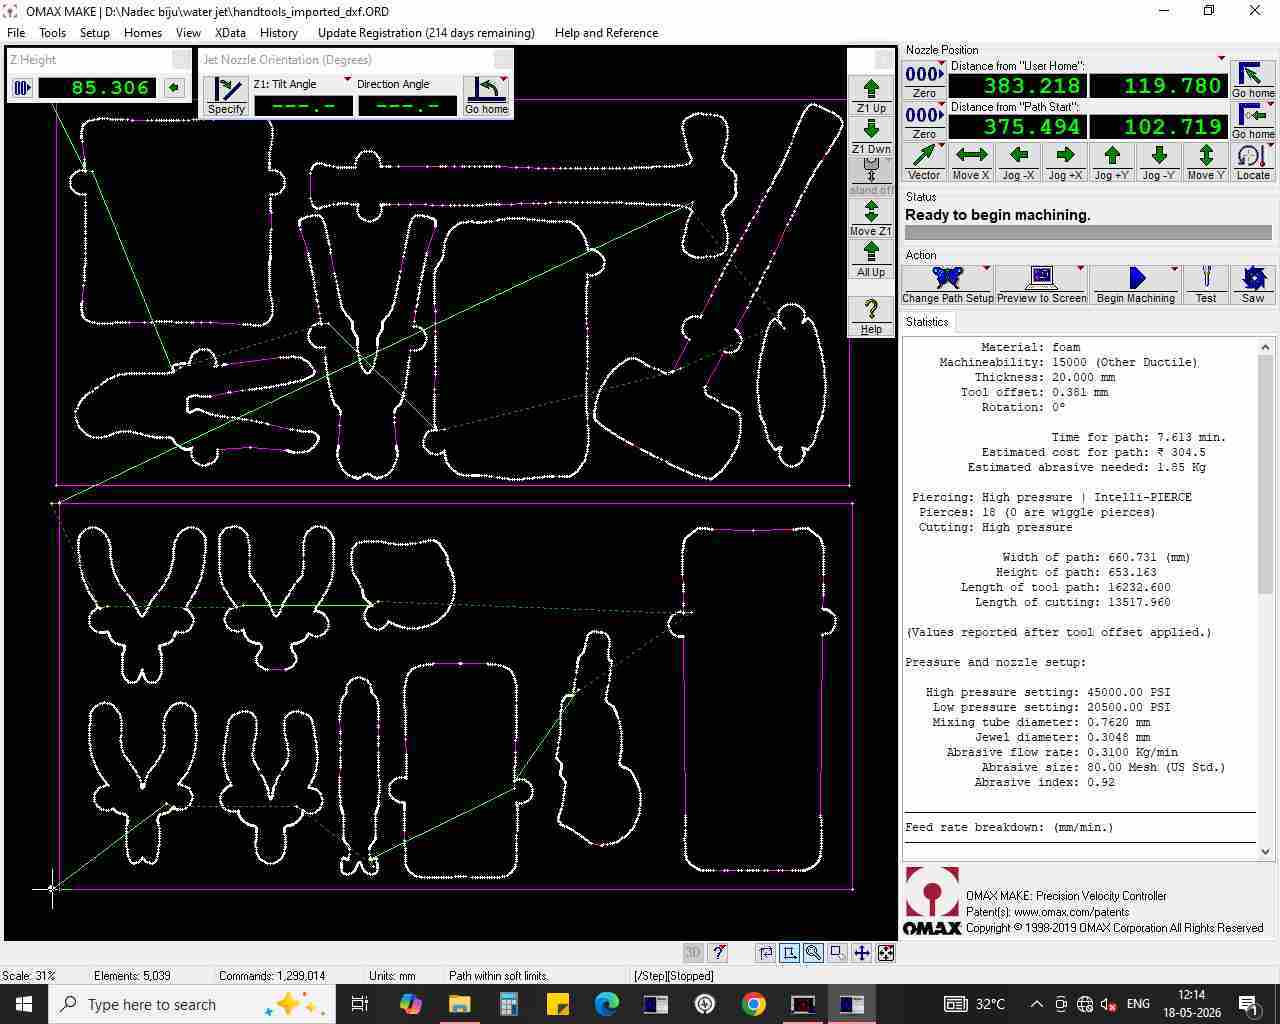Go home to User Home position
The image size is (1280, 1024).
tap(1252, 80)
